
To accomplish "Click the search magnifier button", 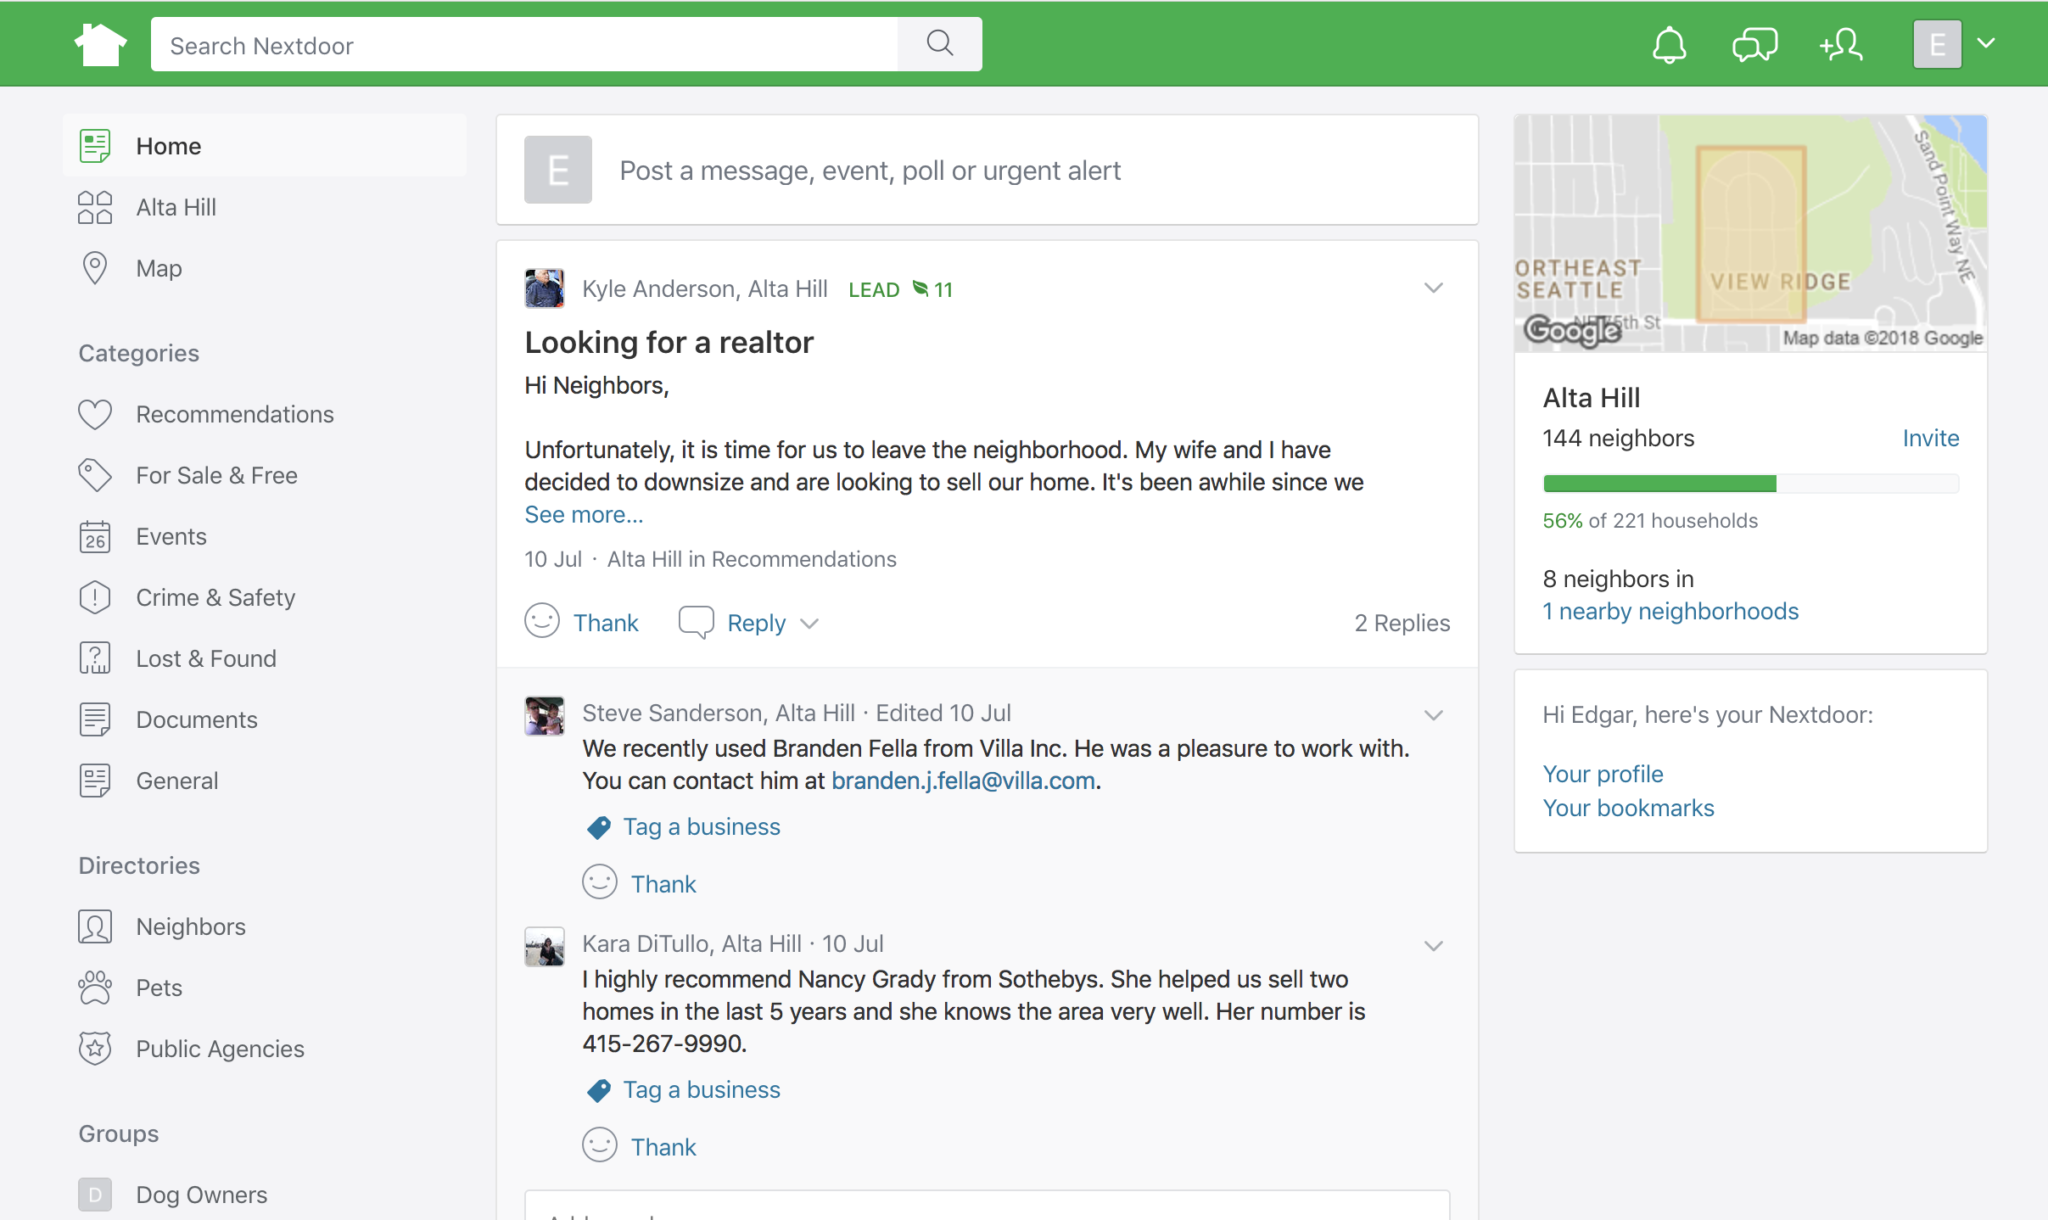I will coord(939,44).
